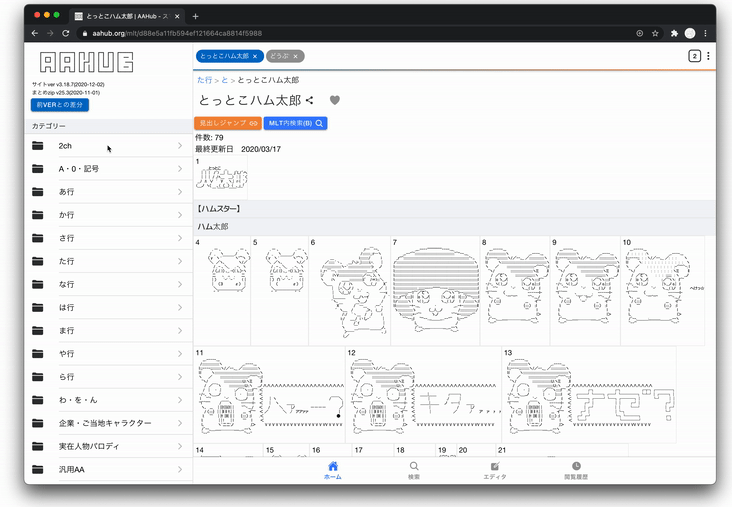Screen dimensions: 732x507
Task: Close the とっとこハム太郎 browser tab
Action: click(x=177, y=16)
